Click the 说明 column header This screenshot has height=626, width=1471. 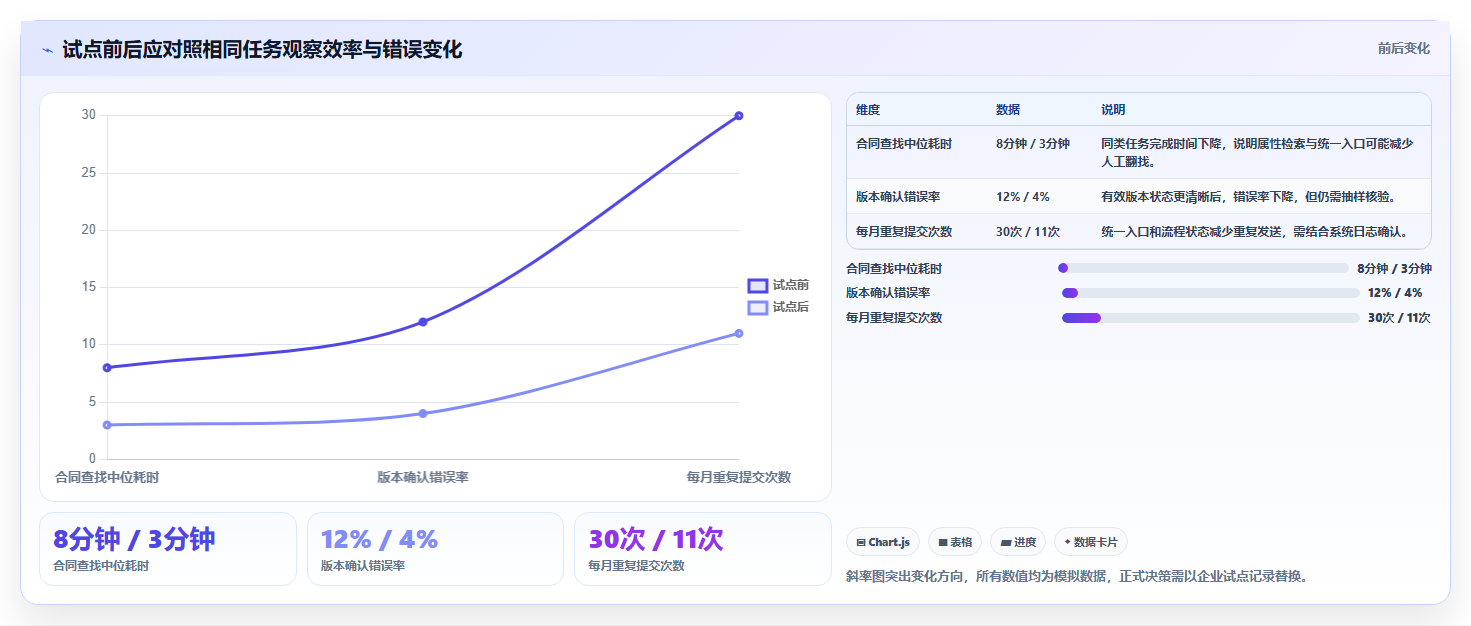click(1114, 110)
